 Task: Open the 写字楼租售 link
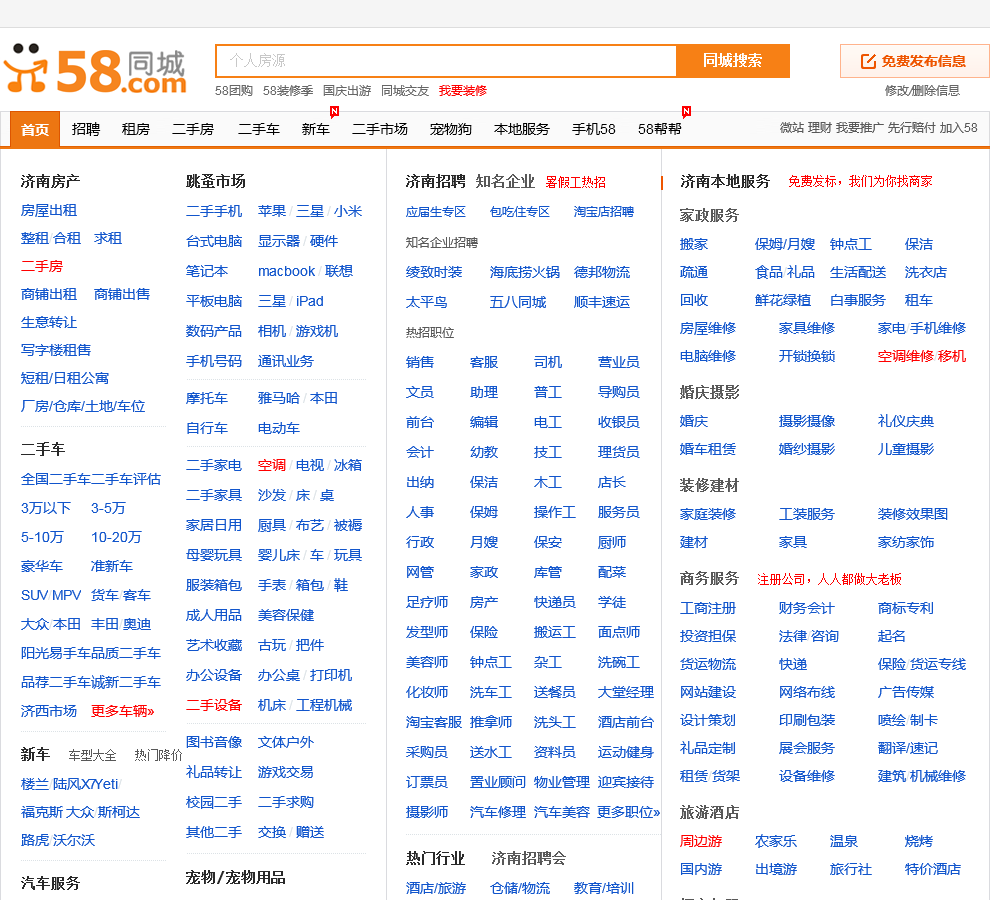pyautogui.click(x=56, y=350)
